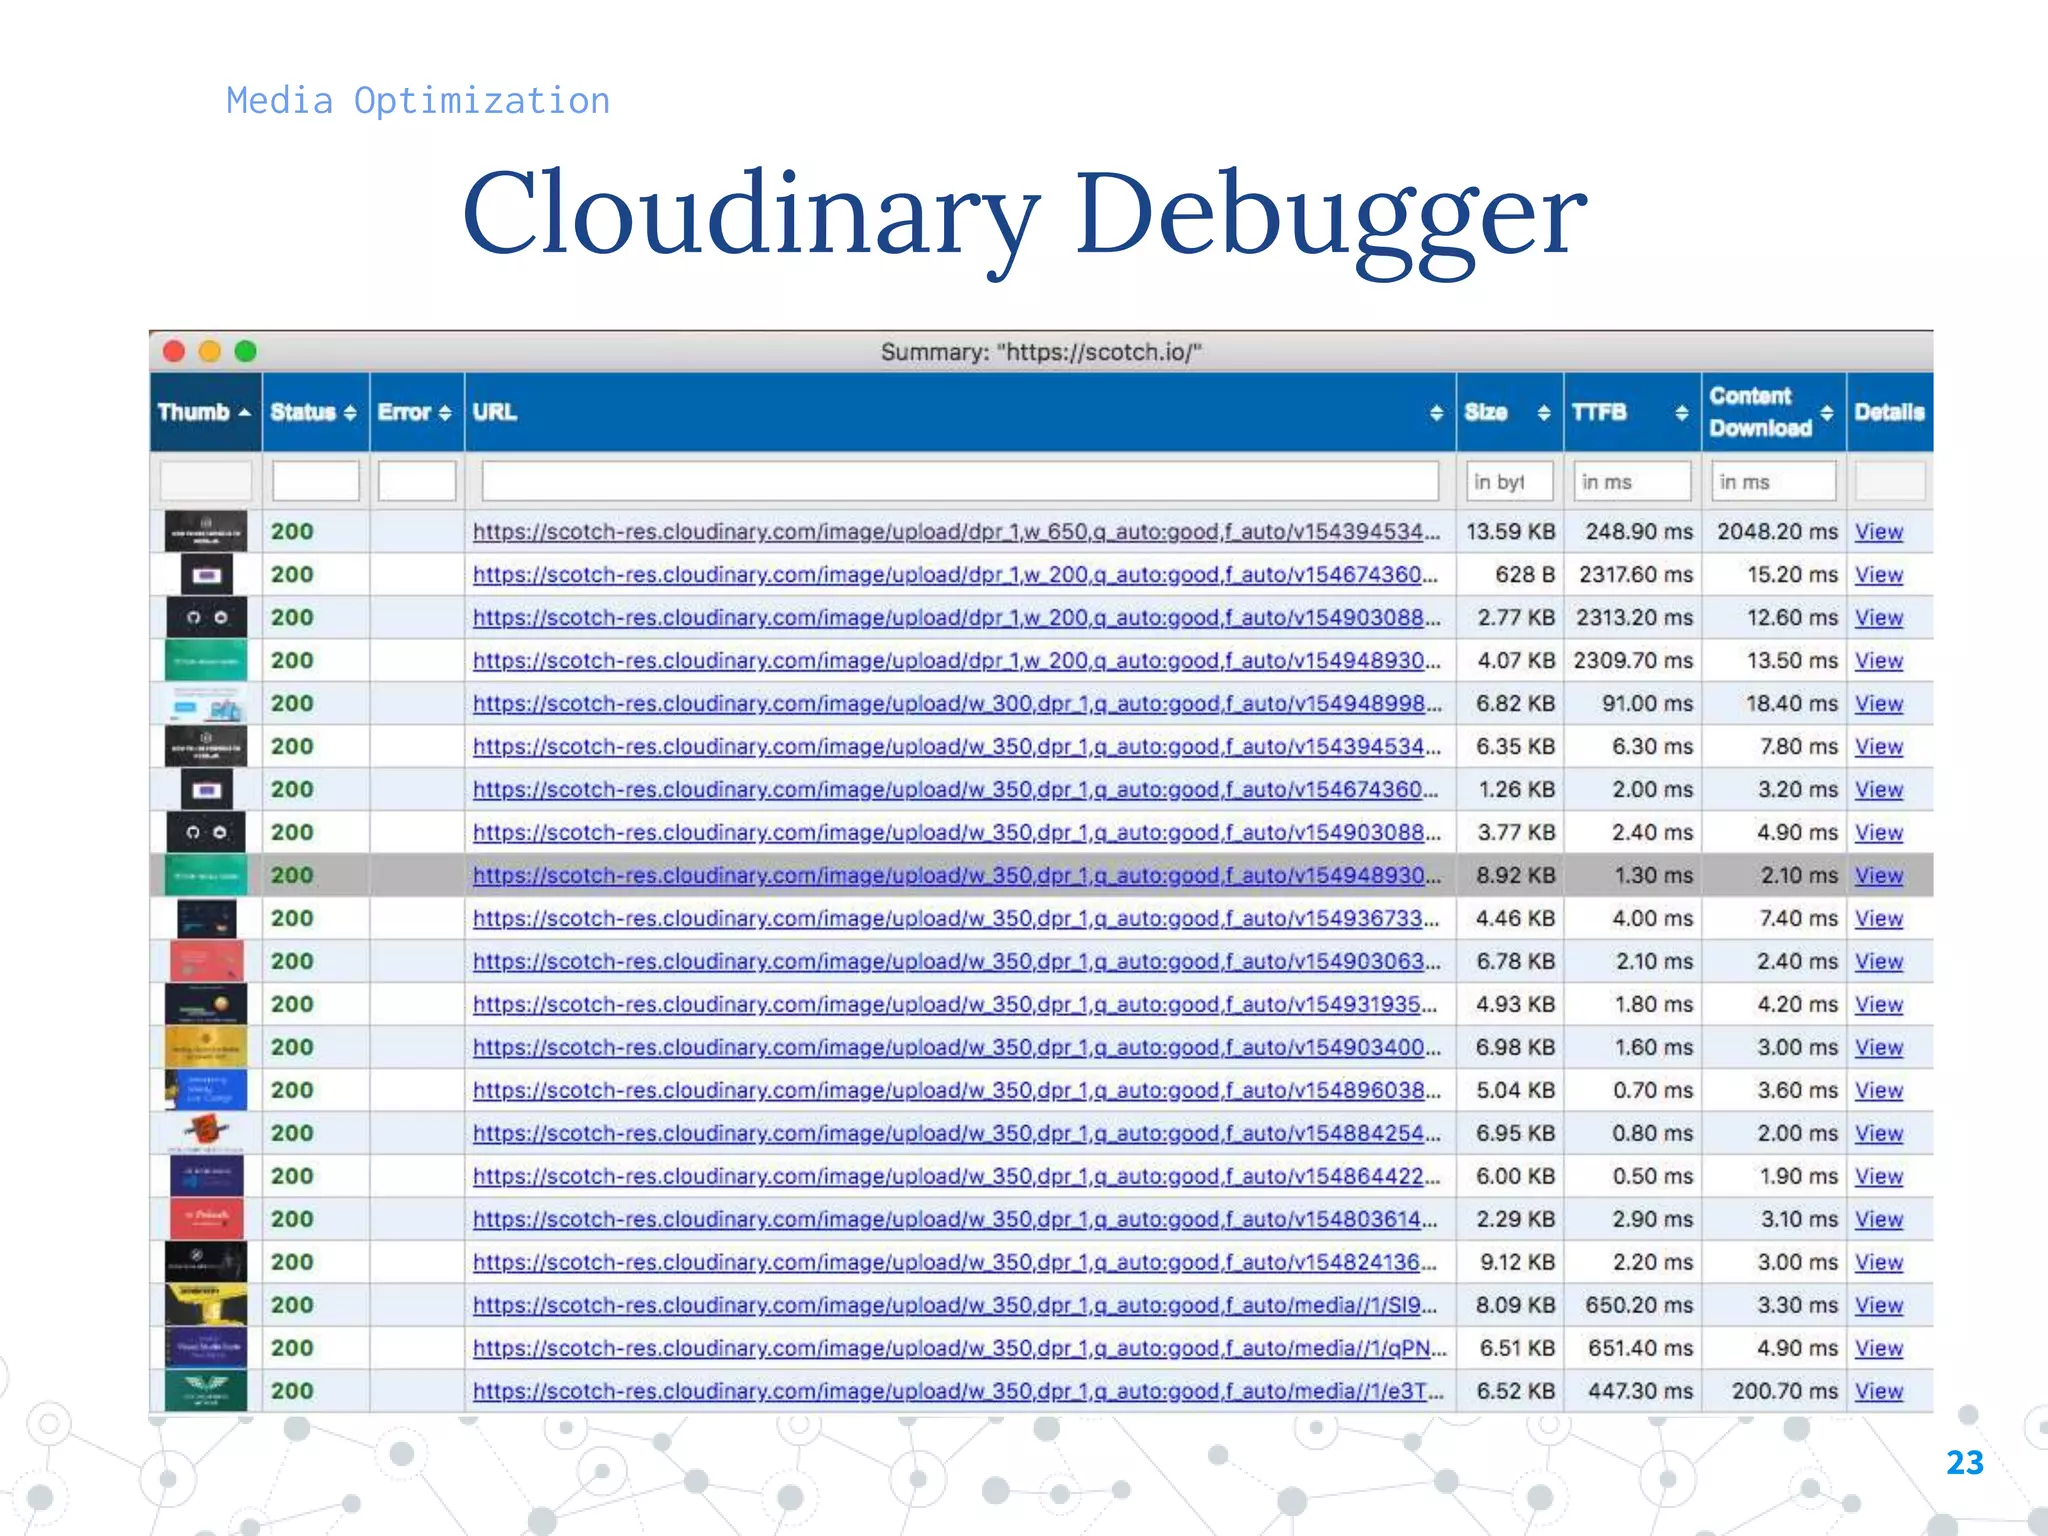Open the w_300 URL of 6.82 KB image

[x=957, y=704]
